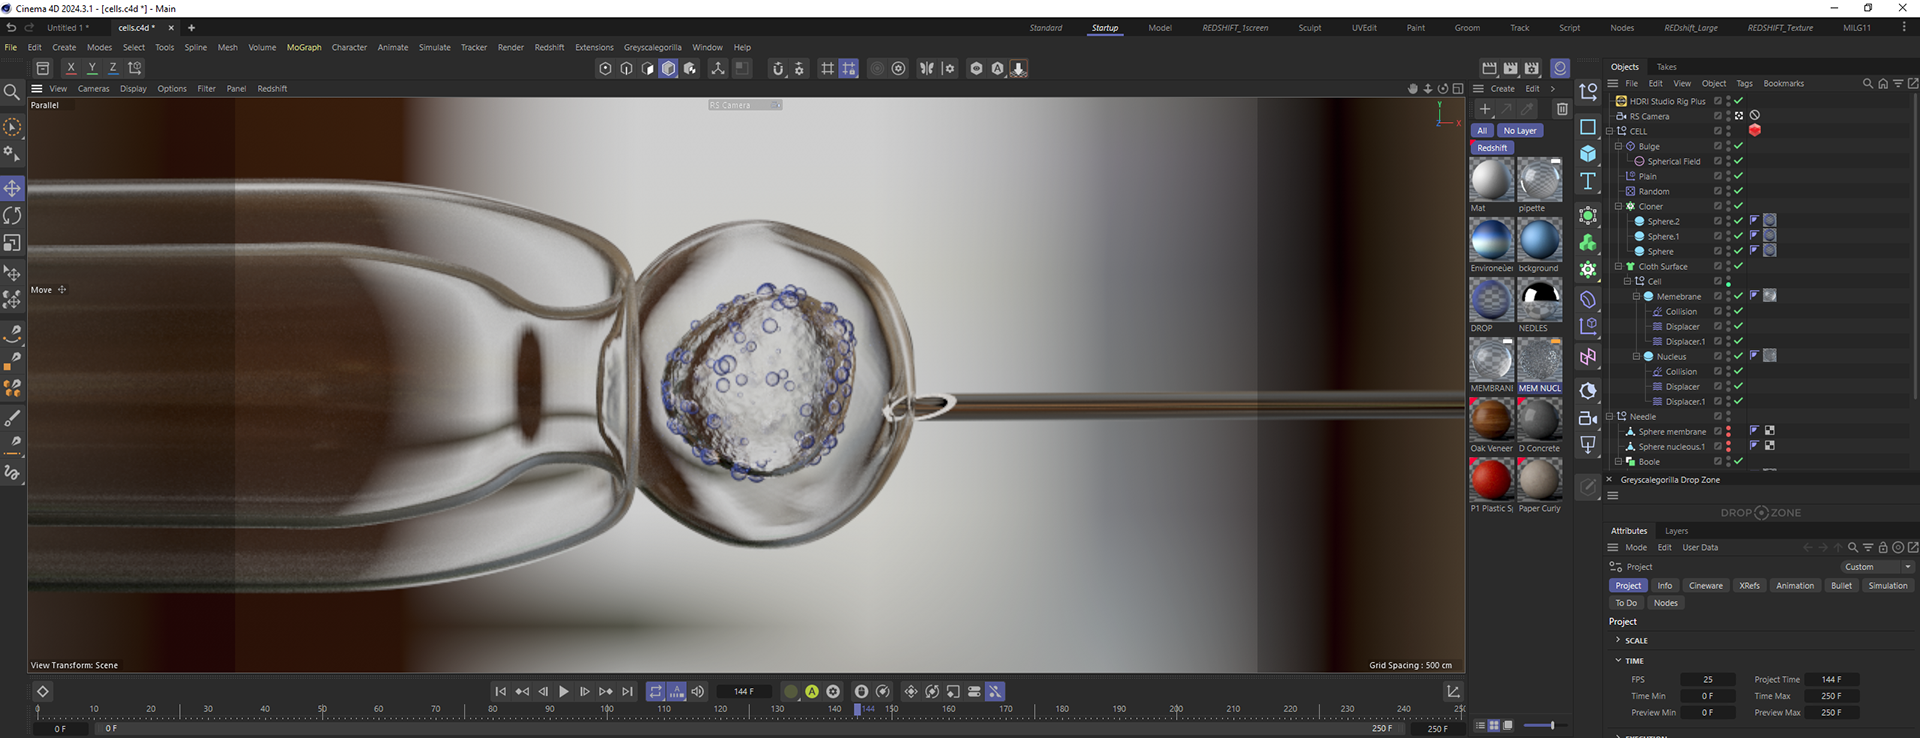The width and height of the screenshot is (1920, 738).
Task: Delete material using trash icon
Action: point(1562,109)
